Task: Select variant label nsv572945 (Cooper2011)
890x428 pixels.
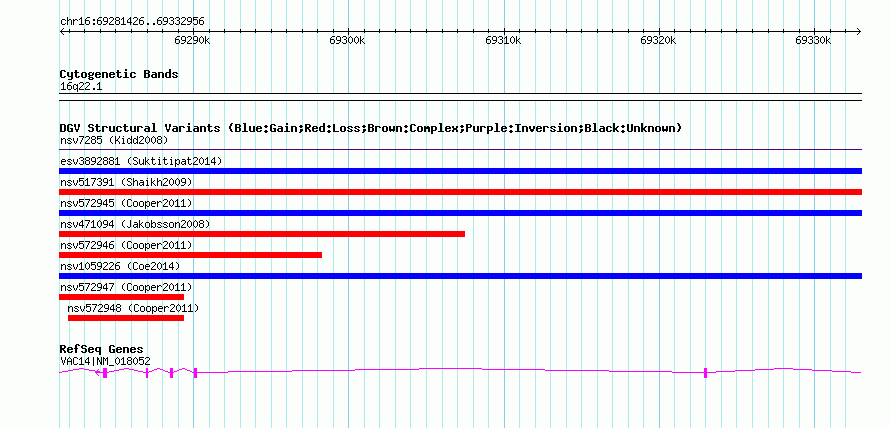Action: (x=126, y=203)
